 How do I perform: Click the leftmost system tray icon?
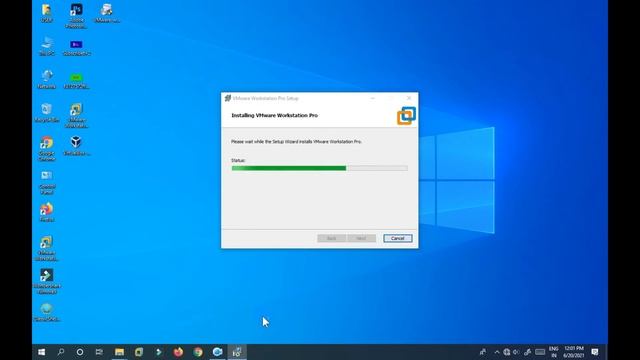pos(483,352)
